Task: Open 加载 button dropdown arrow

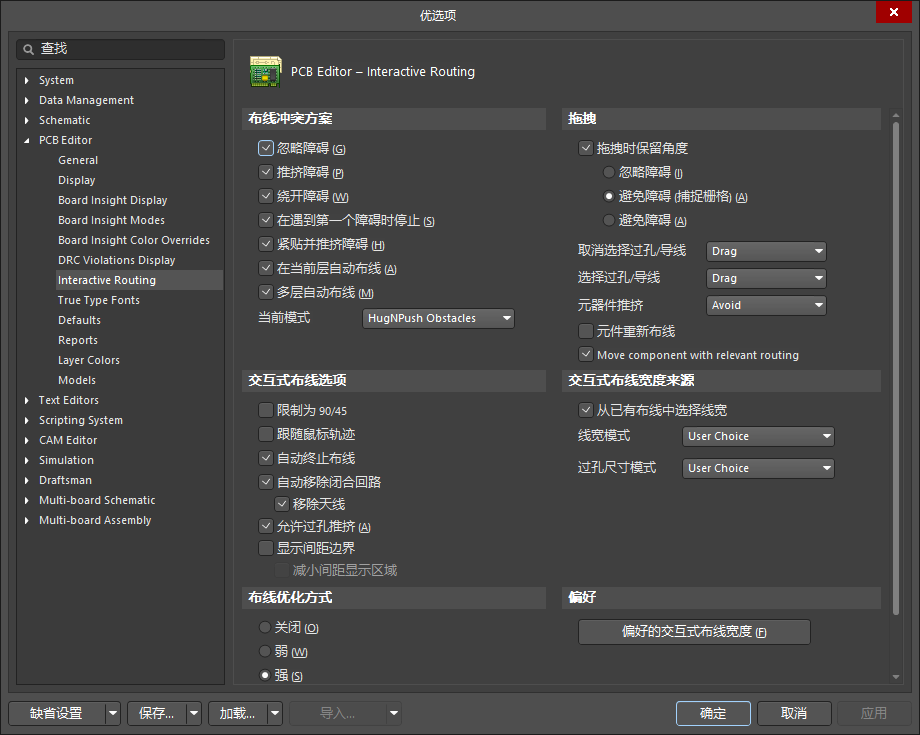Action: (x=275, y=713)
